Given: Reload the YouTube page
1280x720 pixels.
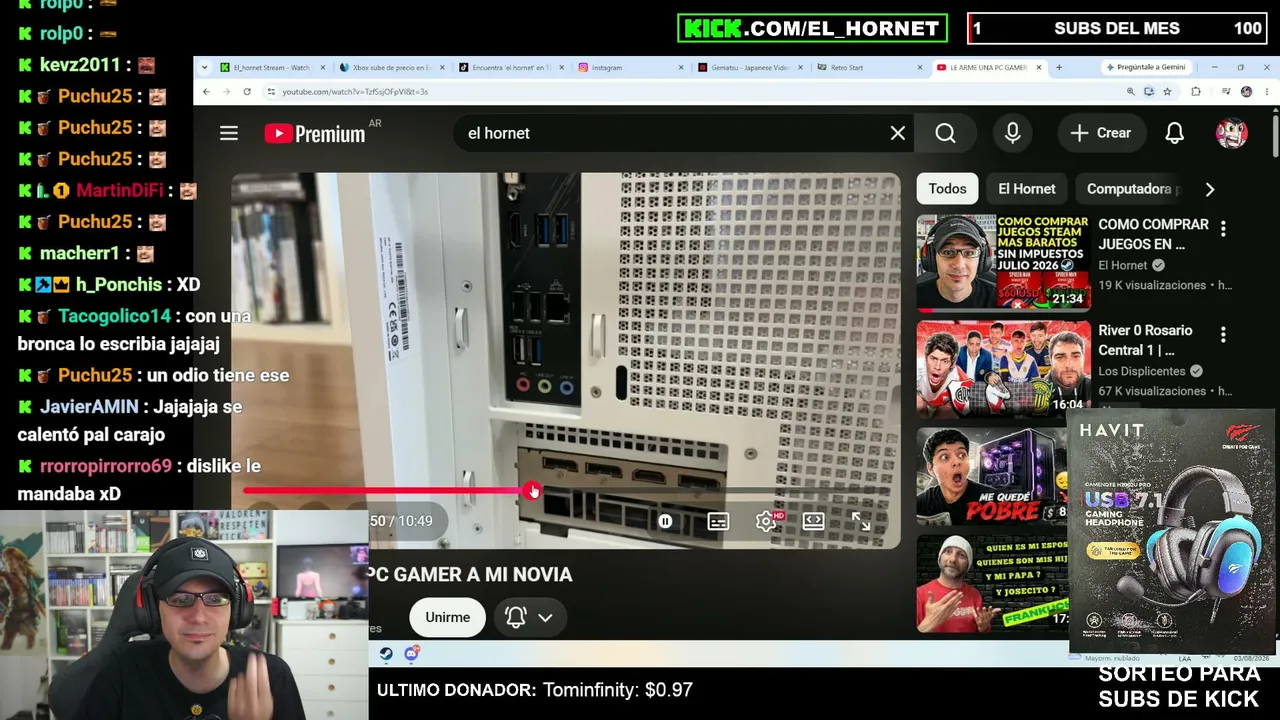Looking at the screenshot, I should [x=247, y=91].
